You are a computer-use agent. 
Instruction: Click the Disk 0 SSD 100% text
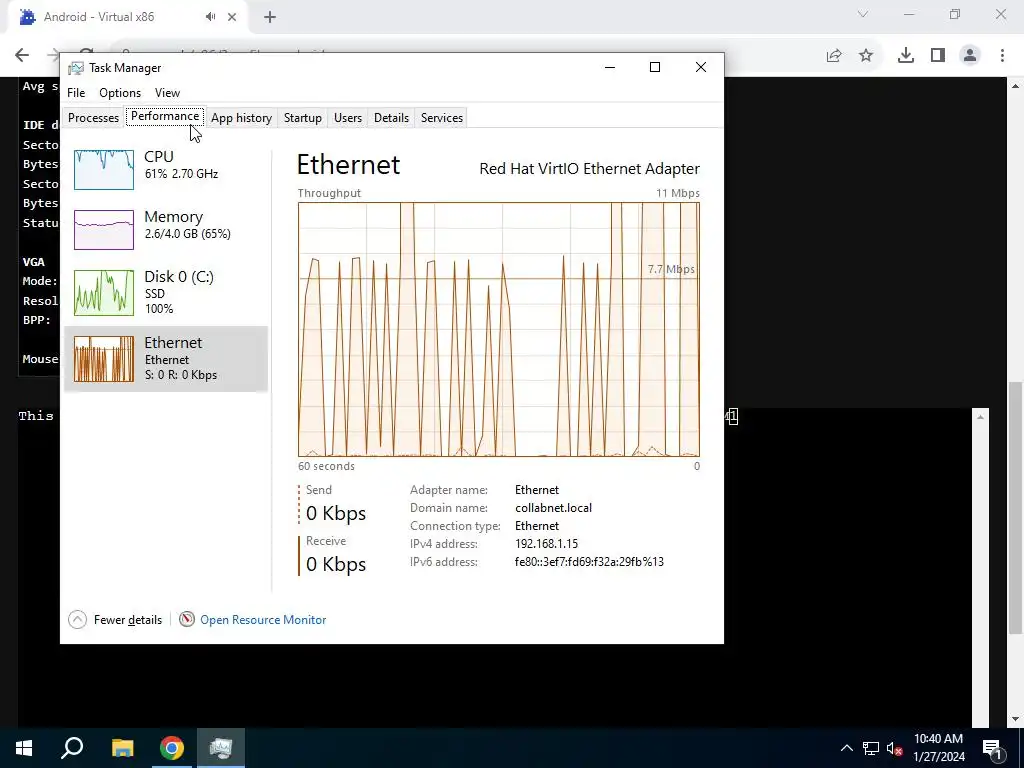pos(179,292)
